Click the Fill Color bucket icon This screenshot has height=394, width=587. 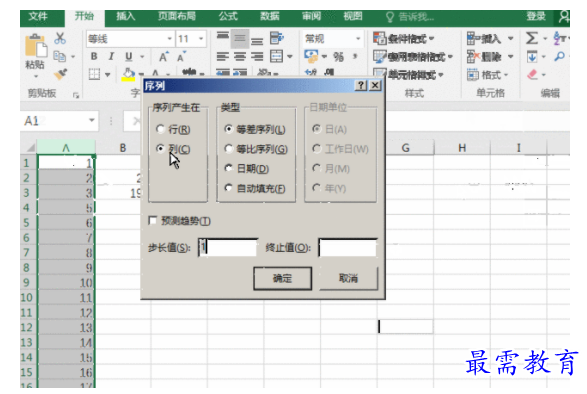coord(128,74)
